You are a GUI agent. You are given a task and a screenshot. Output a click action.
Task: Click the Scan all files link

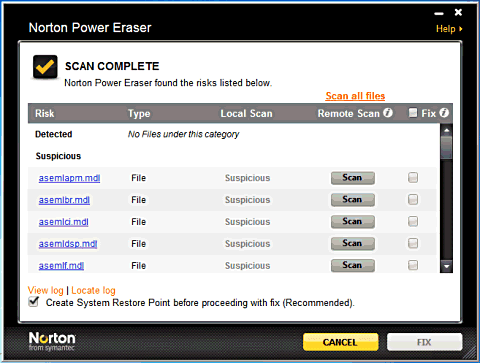pos(355,96)
